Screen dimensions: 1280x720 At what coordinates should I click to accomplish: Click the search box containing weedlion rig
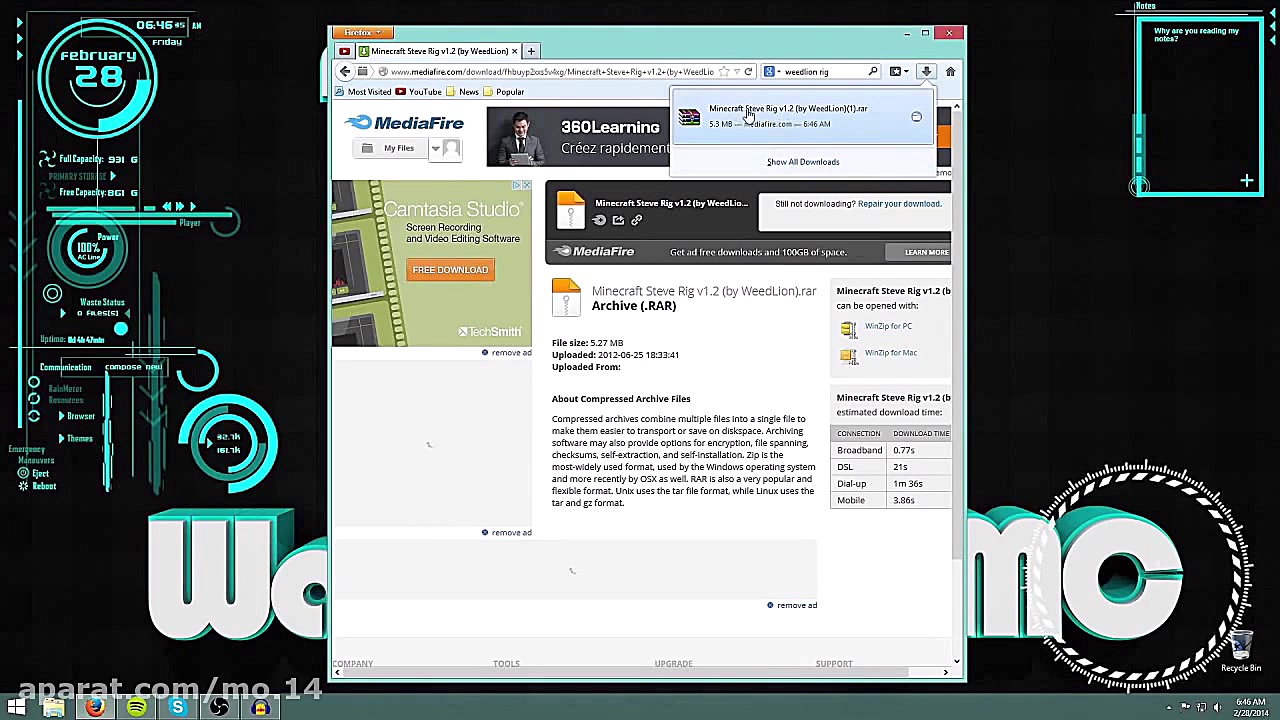click(823, 72)
